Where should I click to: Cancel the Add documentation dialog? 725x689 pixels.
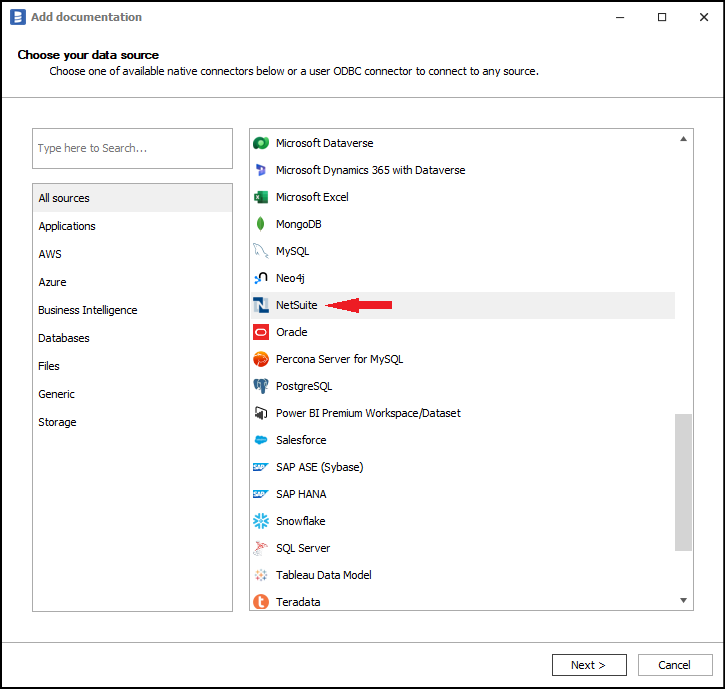(673, 665)
